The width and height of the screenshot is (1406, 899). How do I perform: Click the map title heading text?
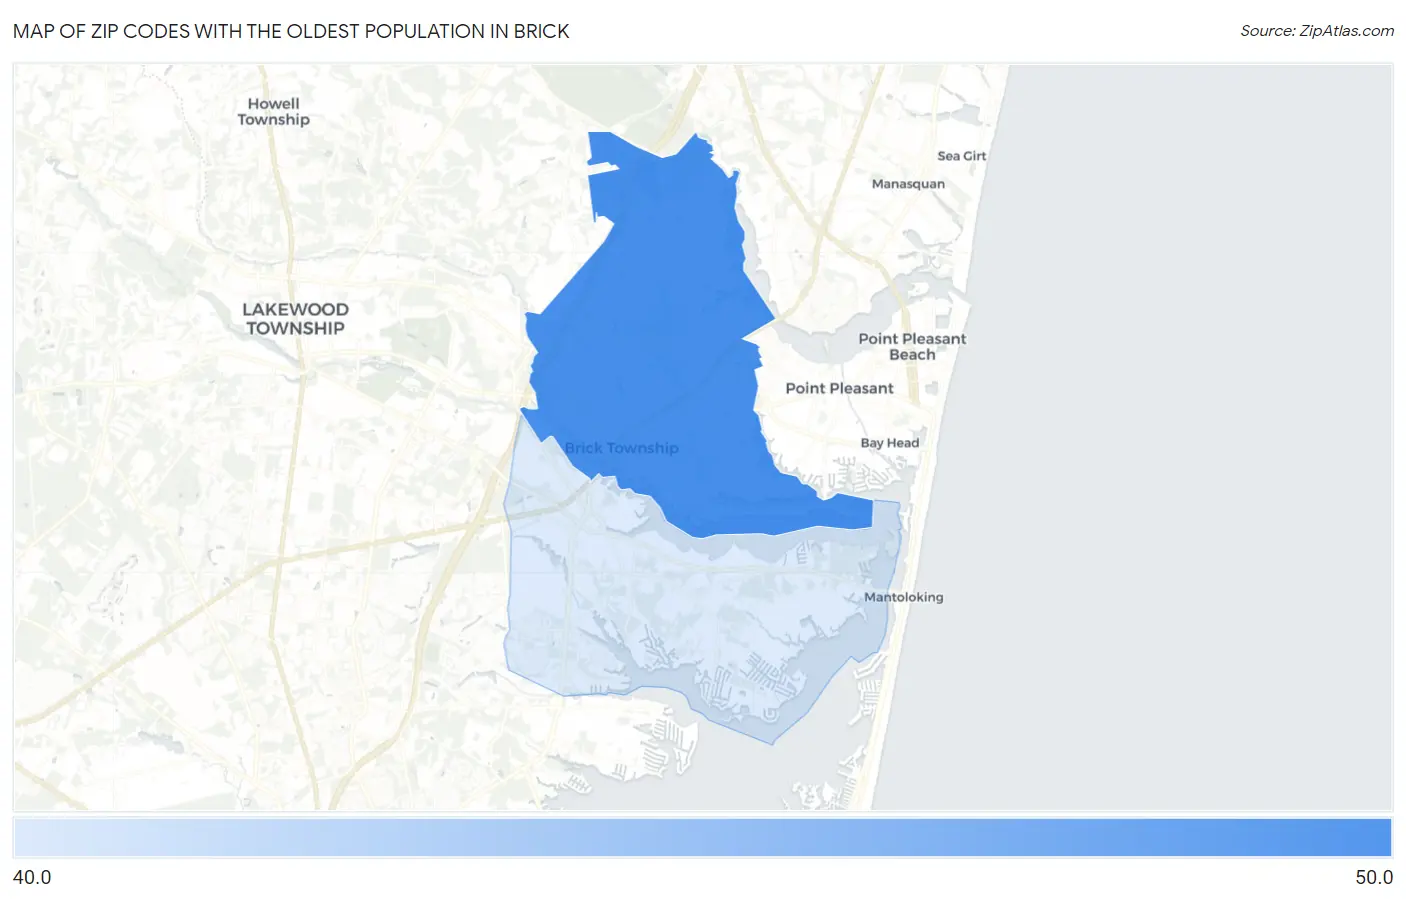(x=291, y=31)
